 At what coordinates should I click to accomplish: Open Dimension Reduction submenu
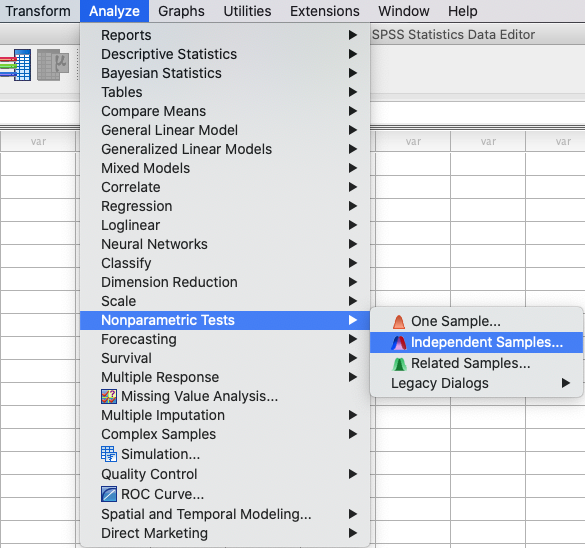(225, 282)
